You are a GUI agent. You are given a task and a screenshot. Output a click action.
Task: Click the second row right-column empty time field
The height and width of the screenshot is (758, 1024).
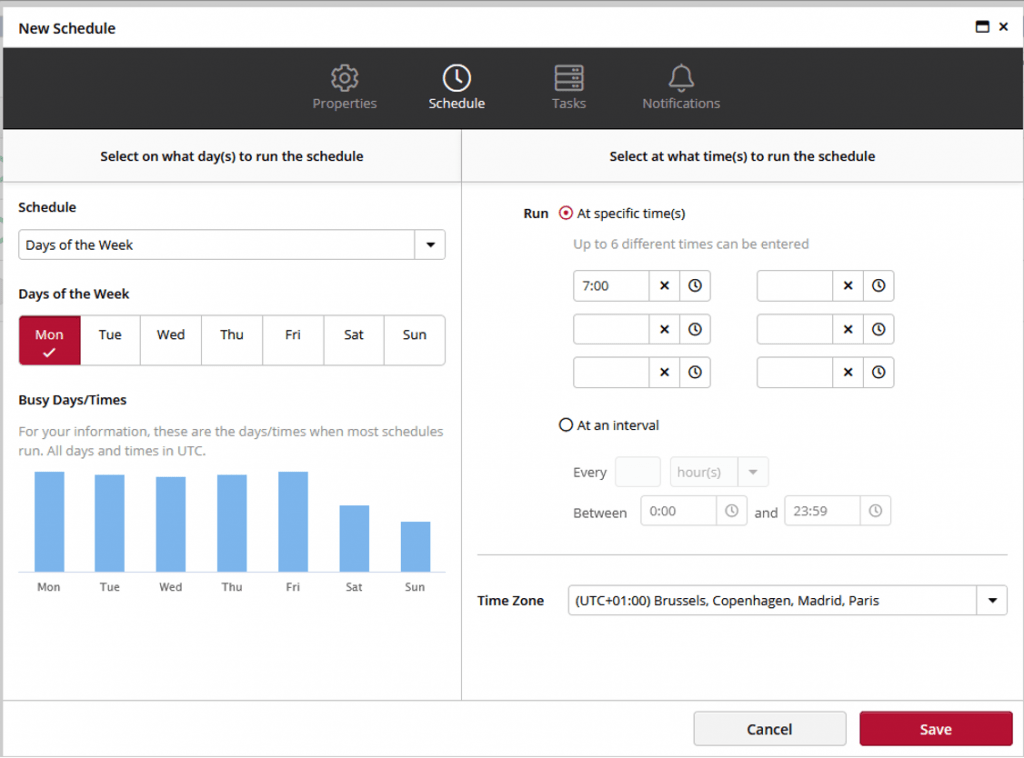coord(795,329)
